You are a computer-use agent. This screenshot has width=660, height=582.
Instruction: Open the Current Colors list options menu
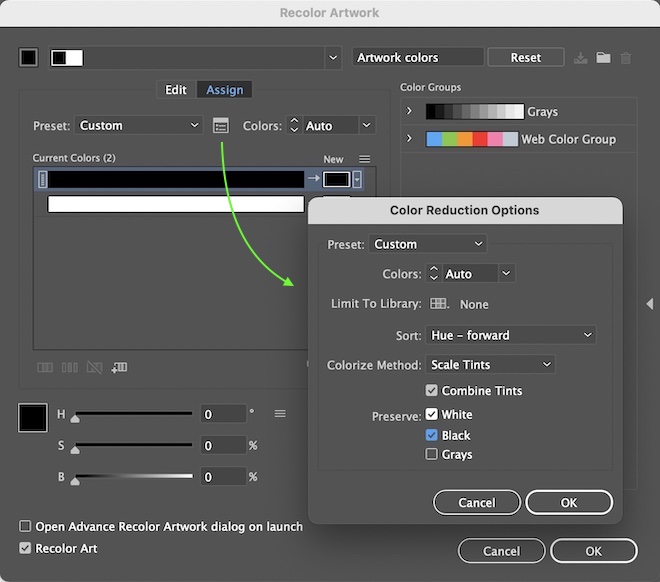coord(365,159)
